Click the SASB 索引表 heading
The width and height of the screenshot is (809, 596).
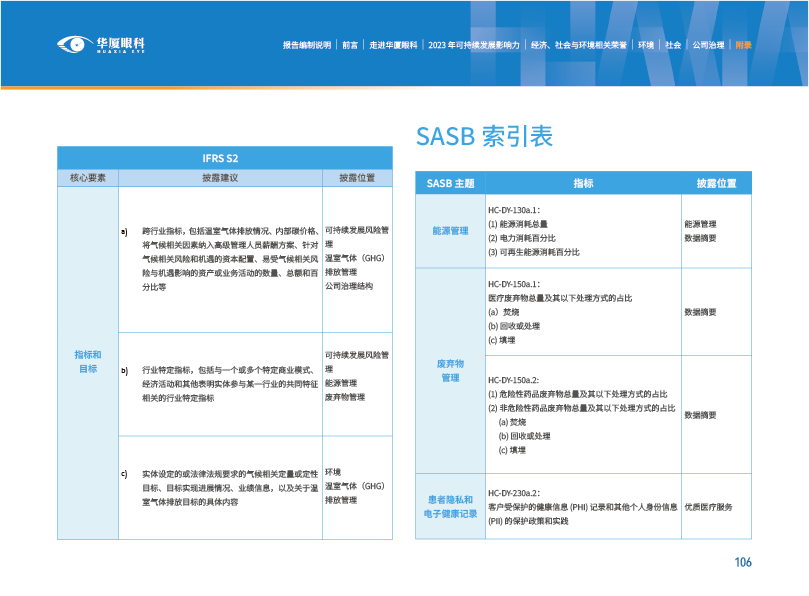(x=484, y=137)
